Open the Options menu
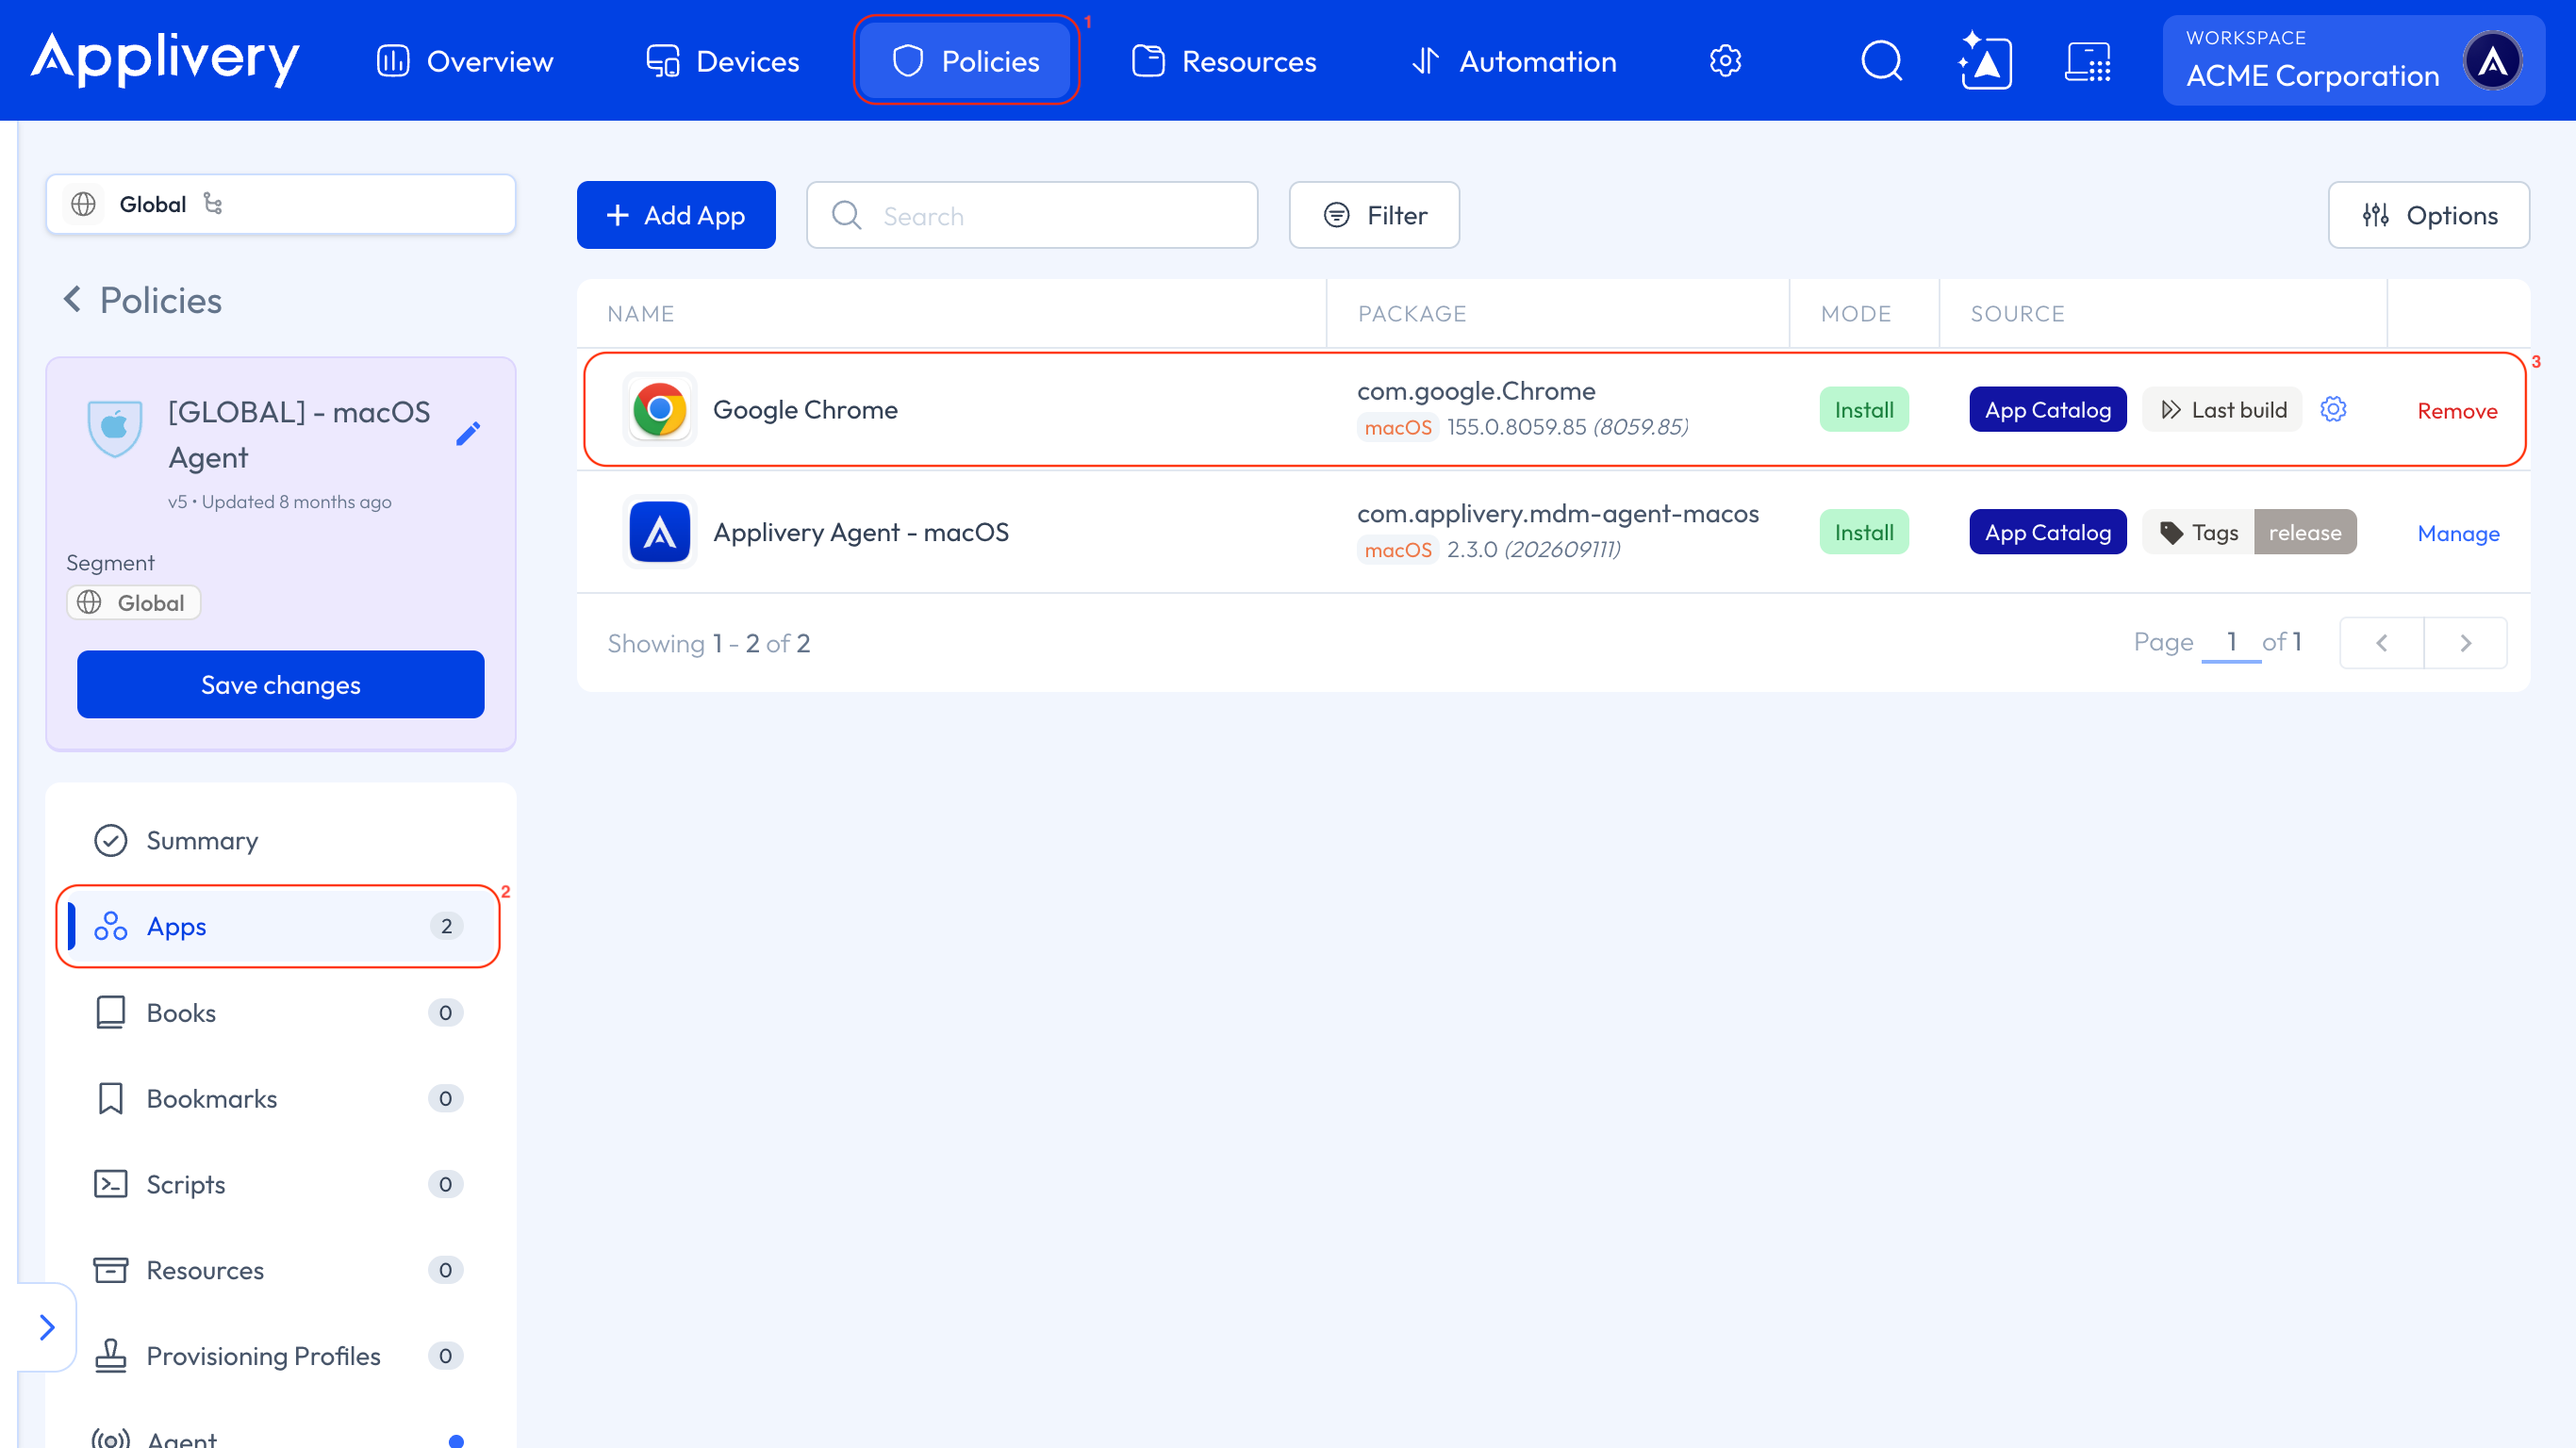This screenshot has width=2576, height=1448. click(x=2428, y=215)
